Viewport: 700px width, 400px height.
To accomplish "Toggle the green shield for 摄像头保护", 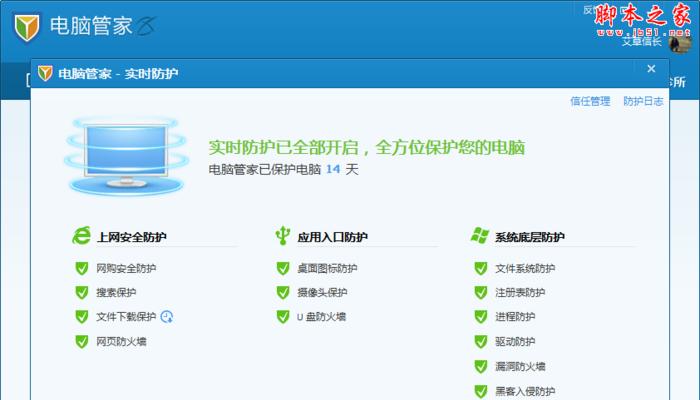I will [x=283, y=292].
